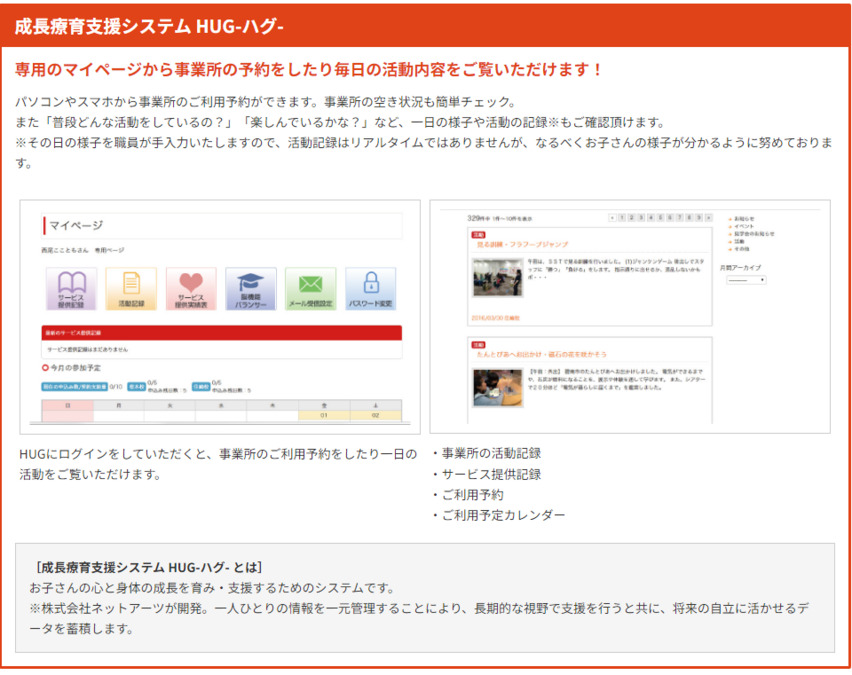Click the red 活動 tag on first activity post
Image resolution: width=852 pixels, height=675 pixels.
[x=478, y=235]
